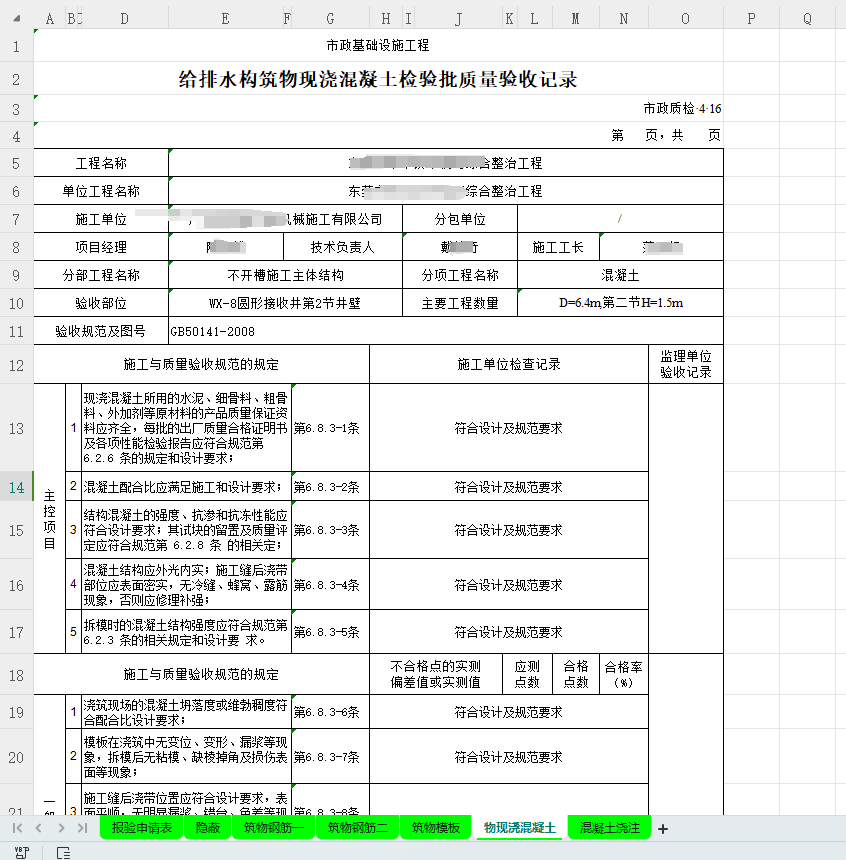Switch to the 报验申请表 sheet tab
The image size is (846, 860).
(142, 828)
